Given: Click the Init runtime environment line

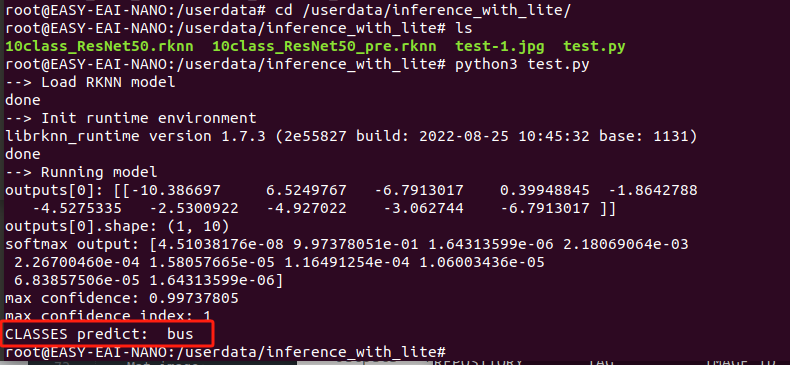Looking at the screenshot, I should point(131,119).
